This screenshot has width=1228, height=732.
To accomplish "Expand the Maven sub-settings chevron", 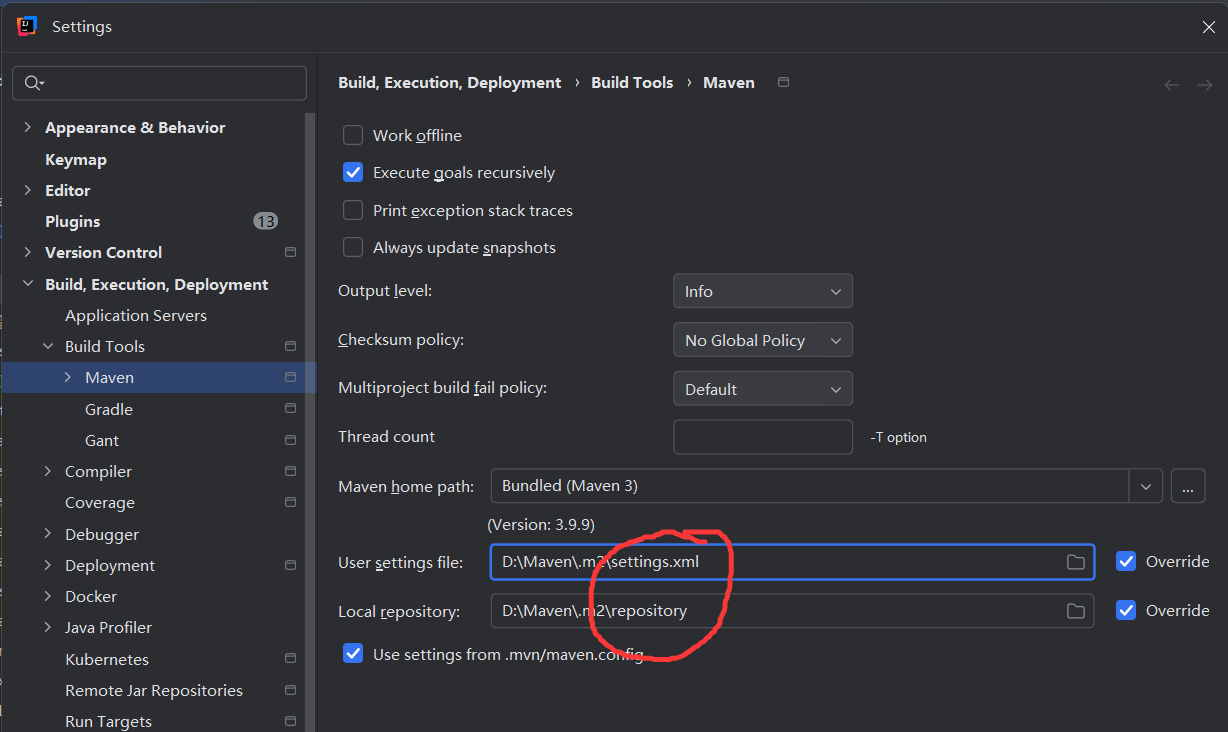I will 67,377.
